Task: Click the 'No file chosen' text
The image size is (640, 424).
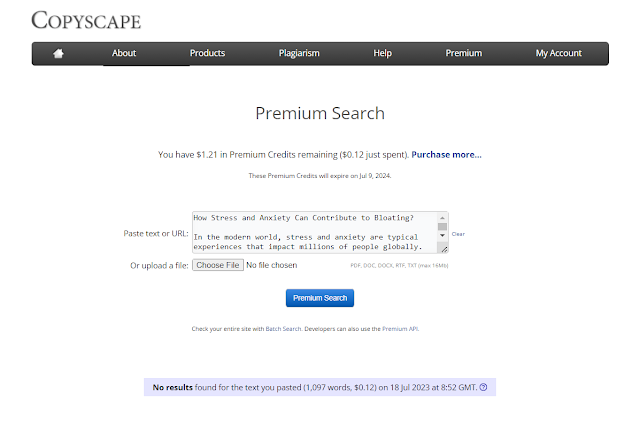Action: pyautogui.click(x=272, y=265)
